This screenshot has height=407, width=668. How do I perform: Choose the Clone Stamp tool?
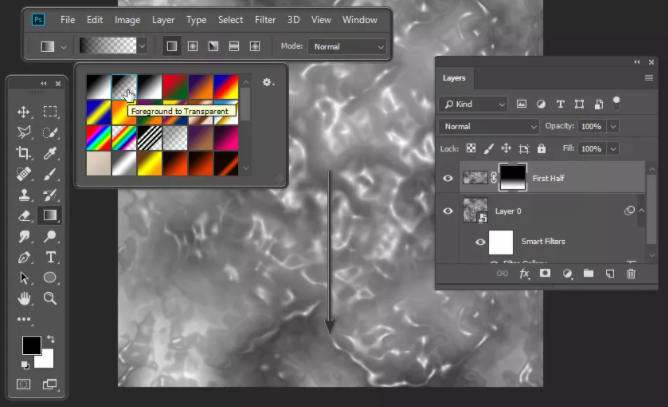click(23, 195)
